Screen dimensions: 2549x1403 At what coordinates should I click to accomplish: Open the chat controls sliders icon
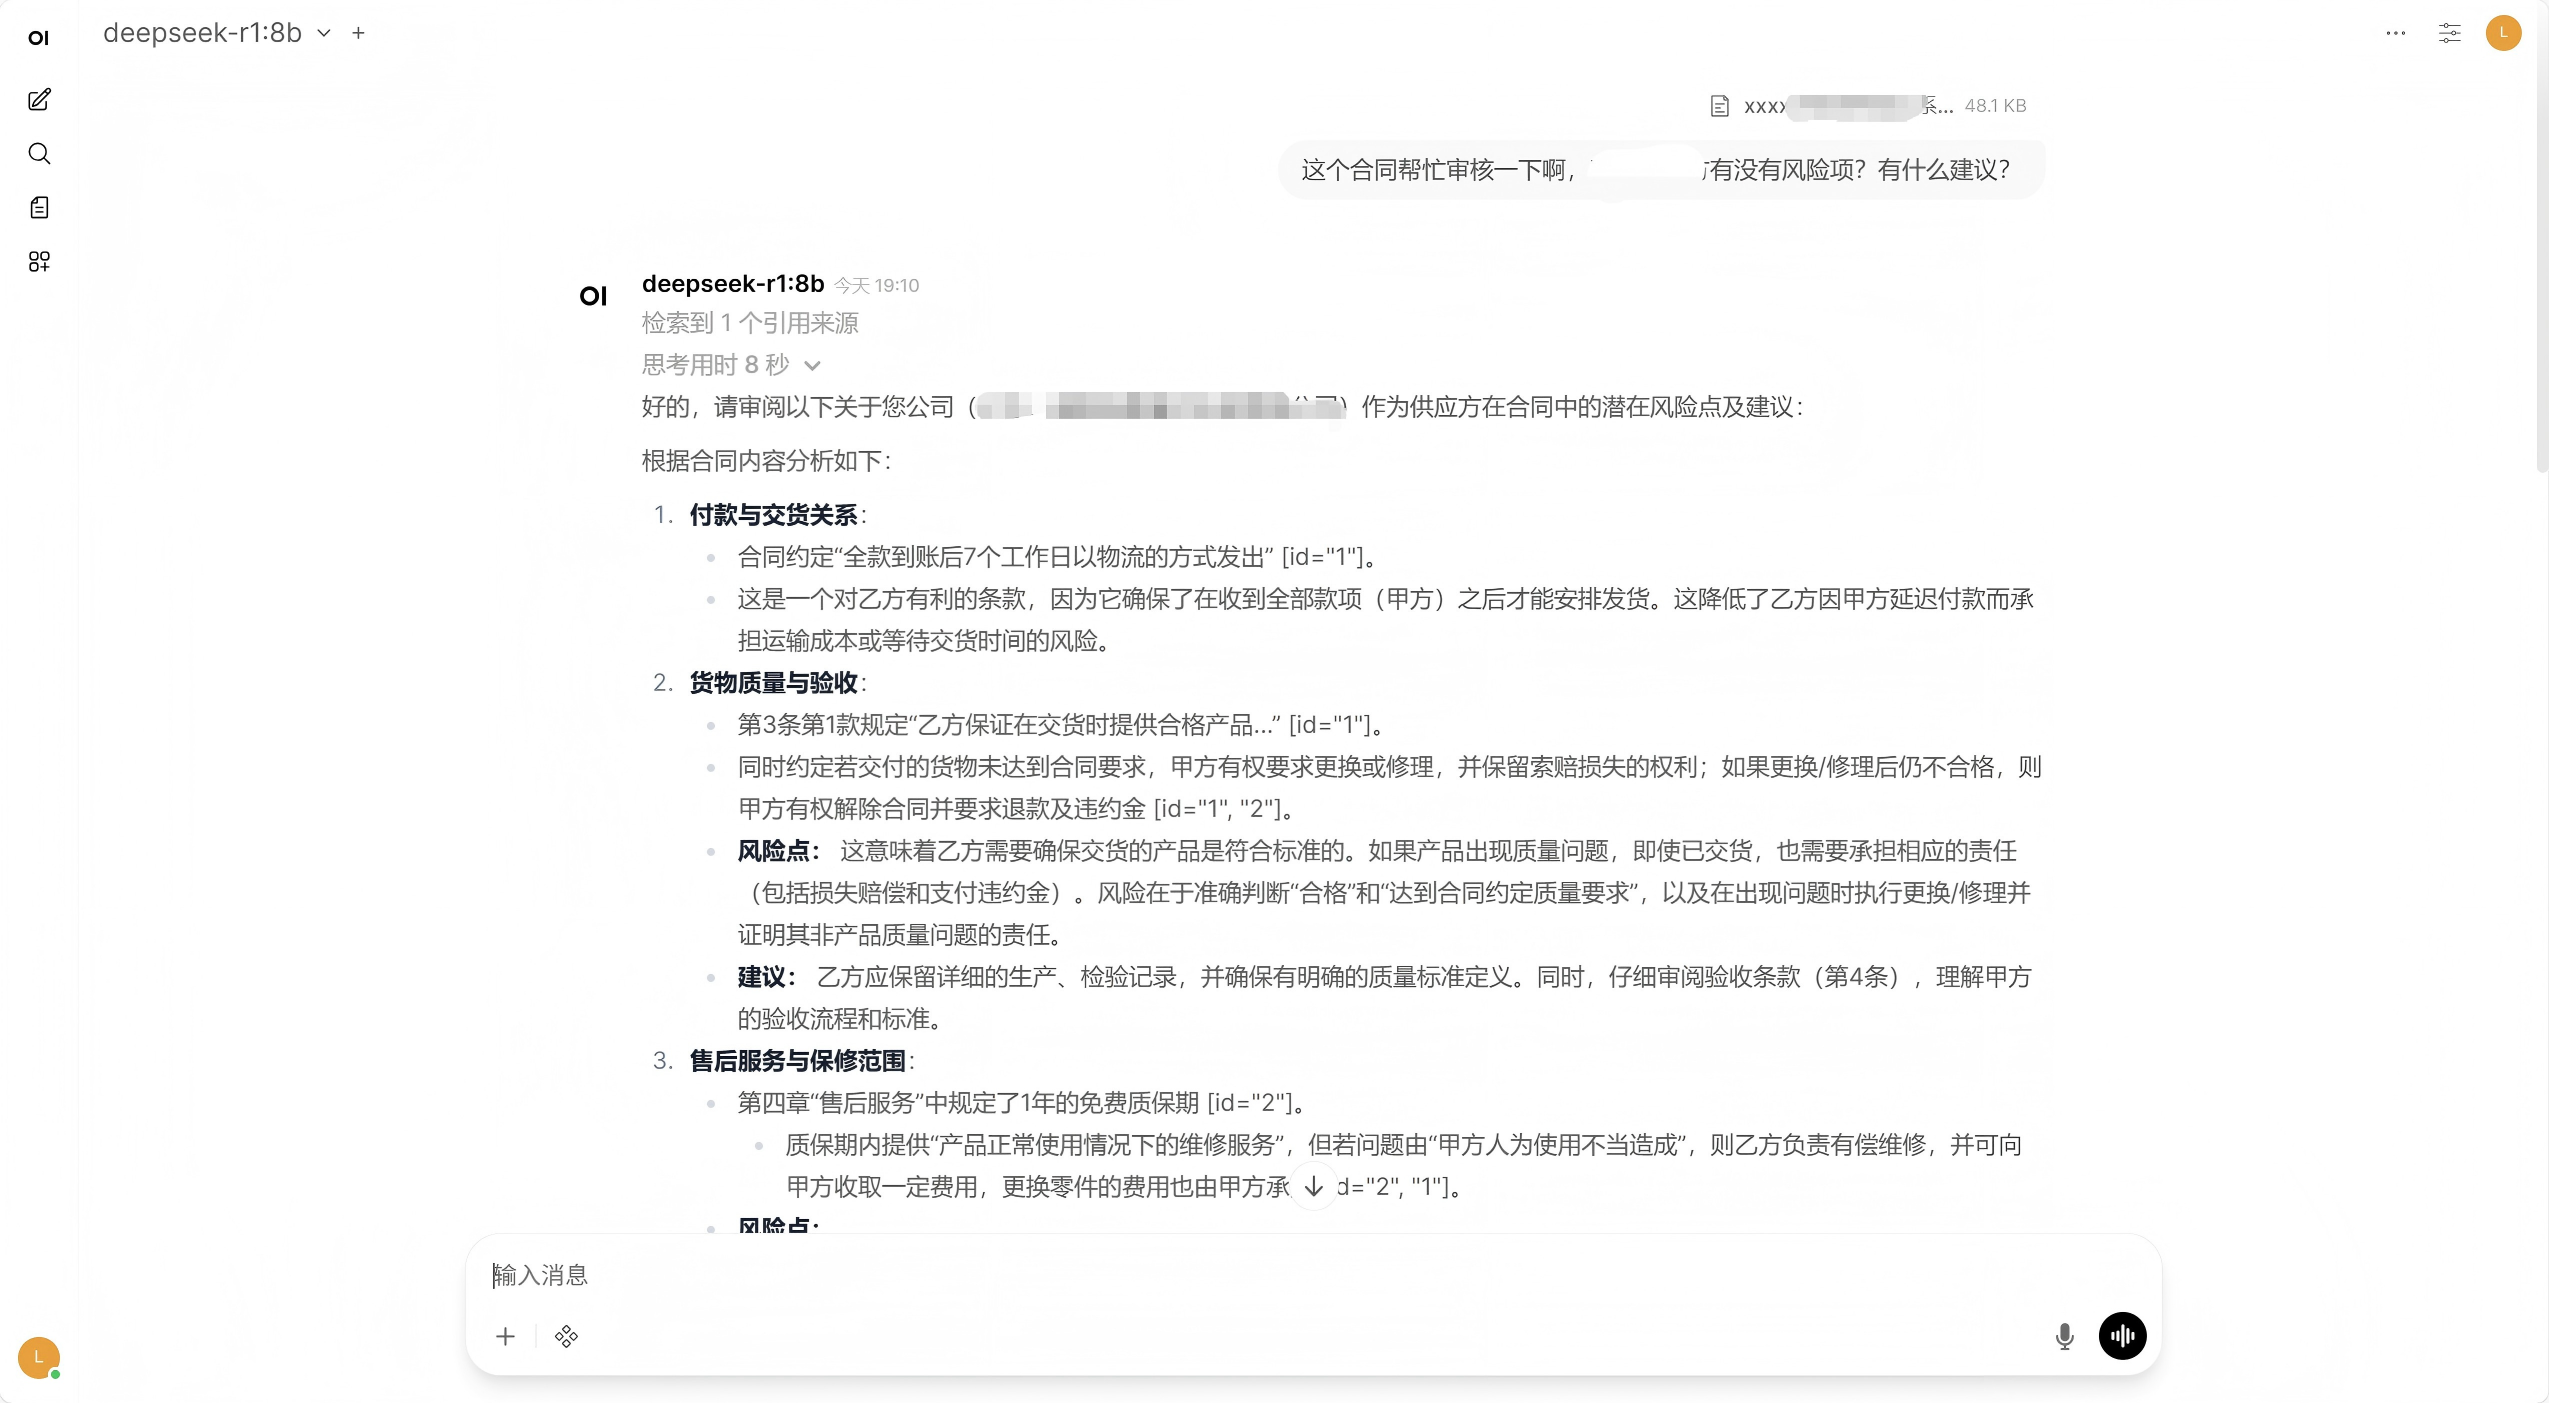click(2449, 33)
